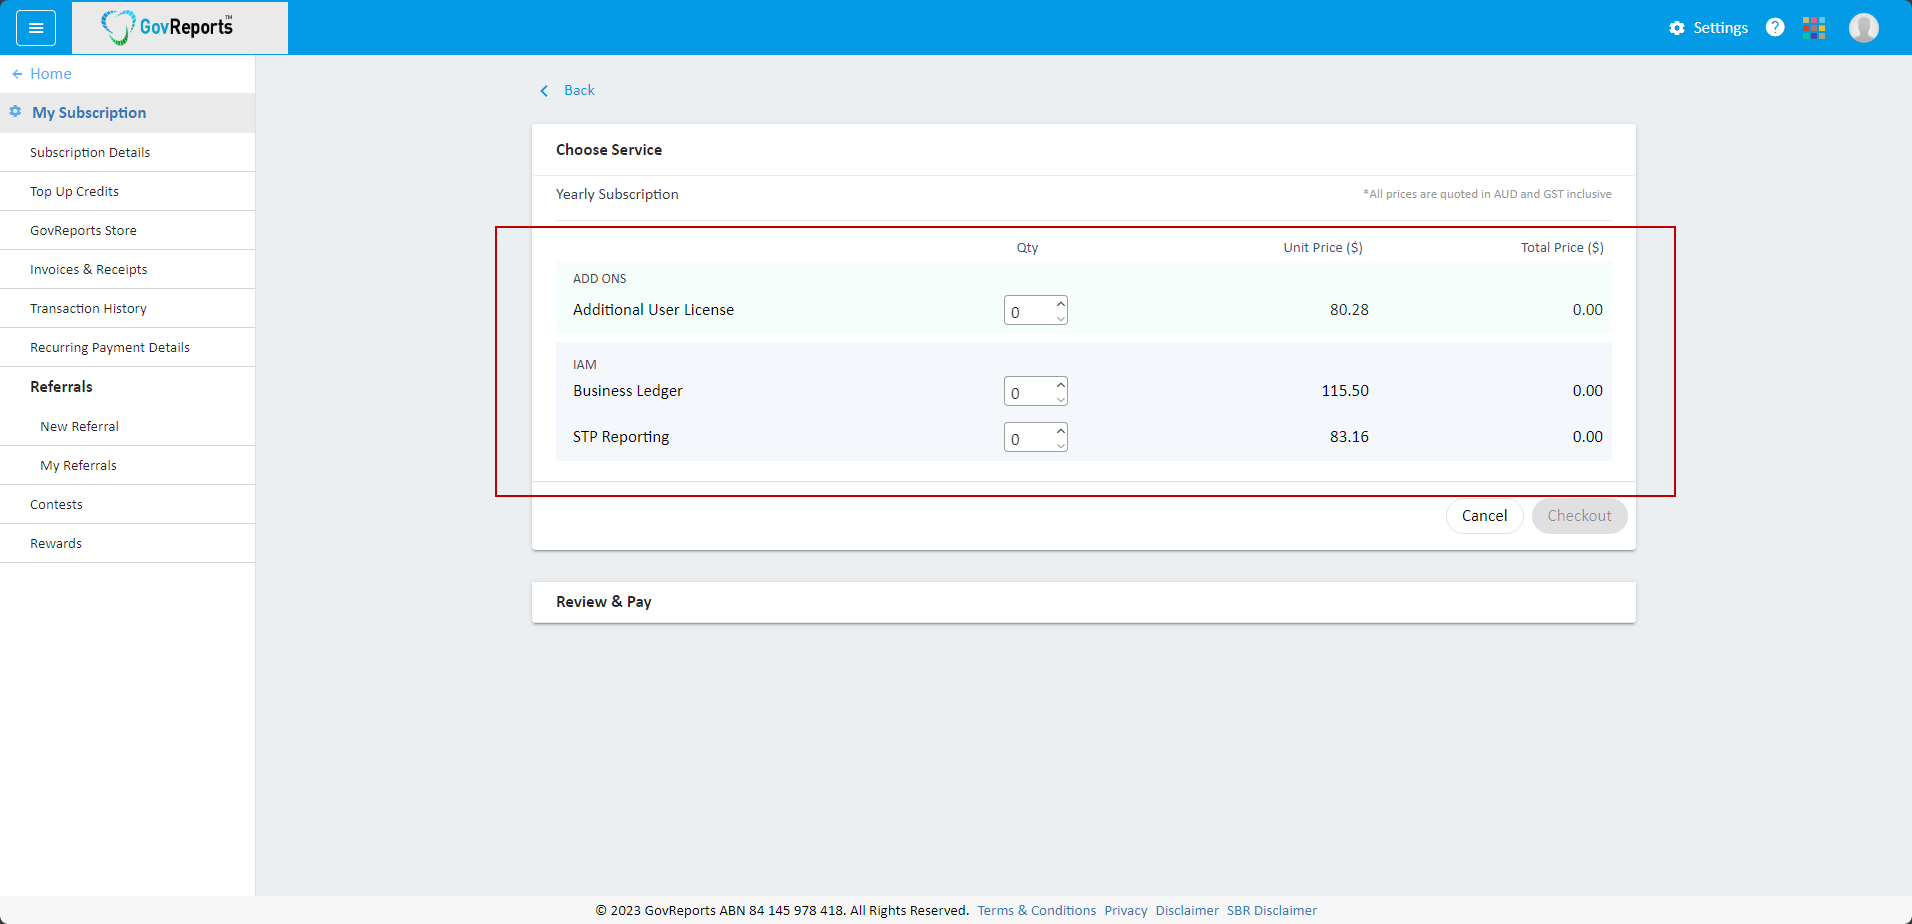The width and height of the screenshot is (1912, 924).
Task: Click the Checkout button
Action: tap(1579, 516)
